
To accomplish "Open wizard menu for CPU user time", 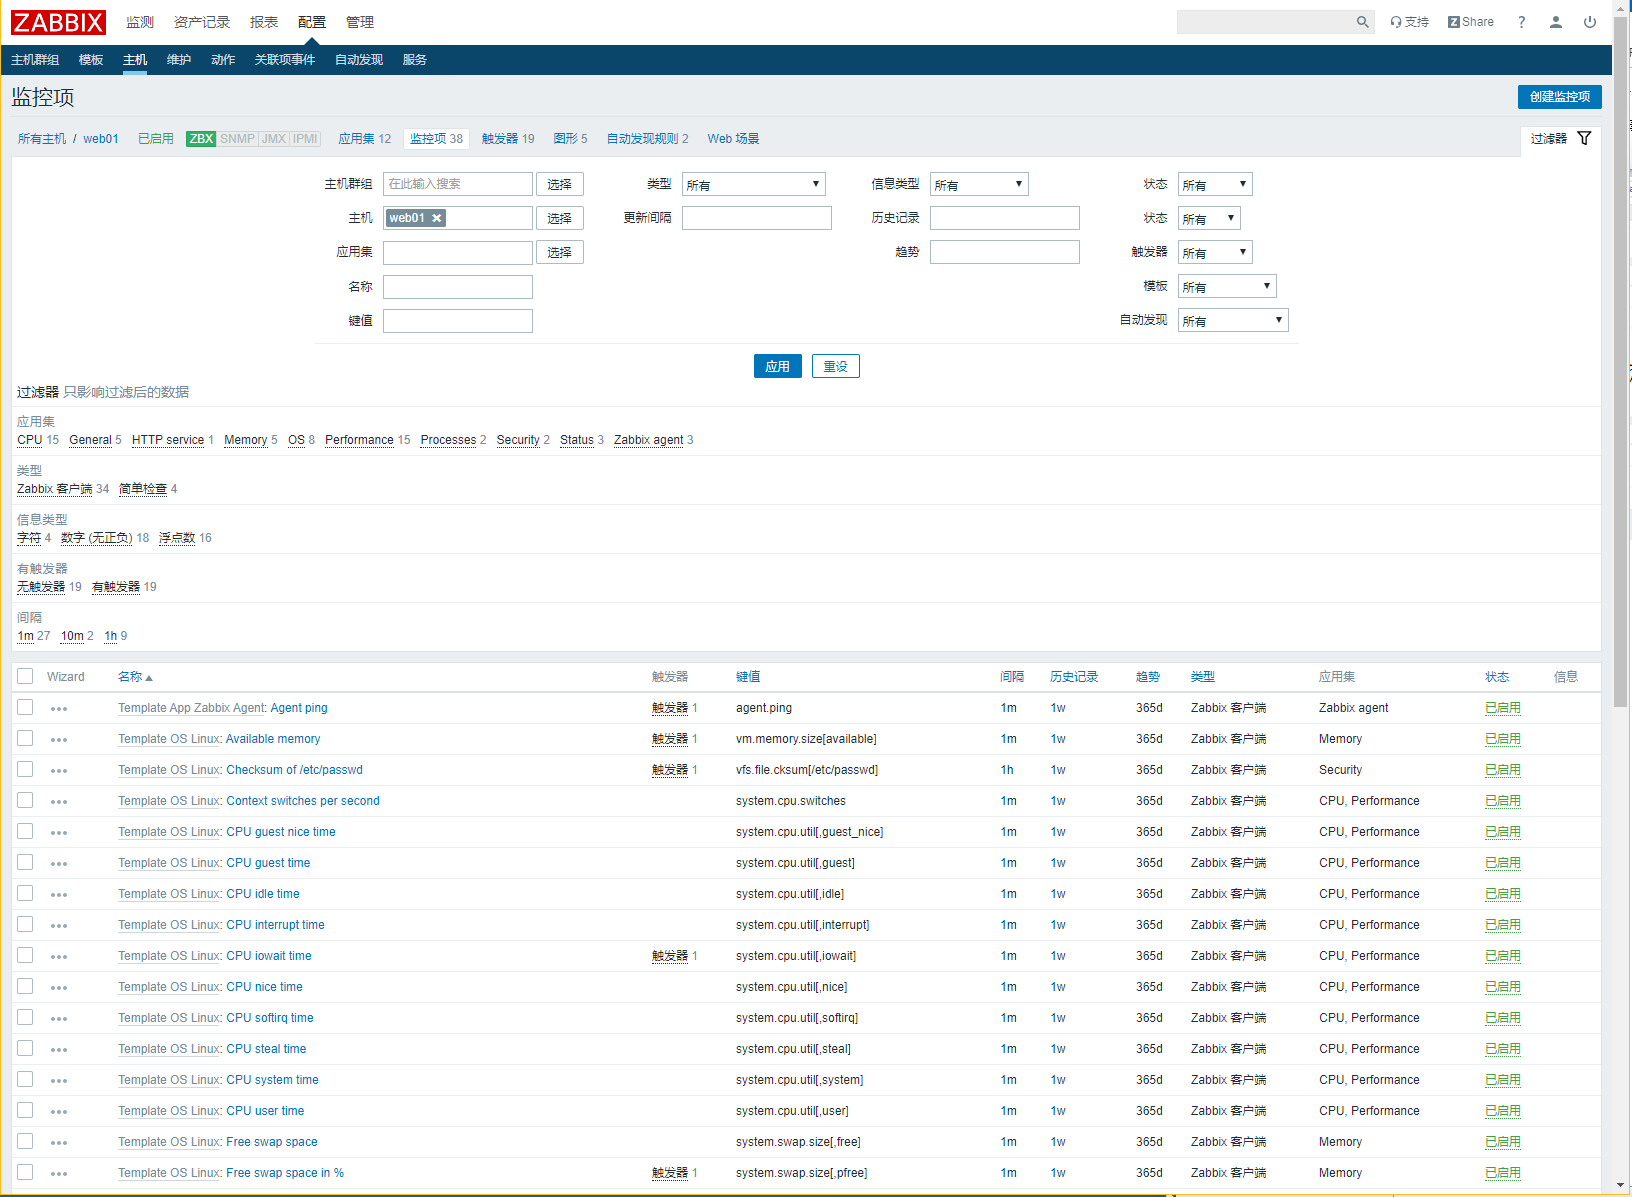I will point(59,1112).
